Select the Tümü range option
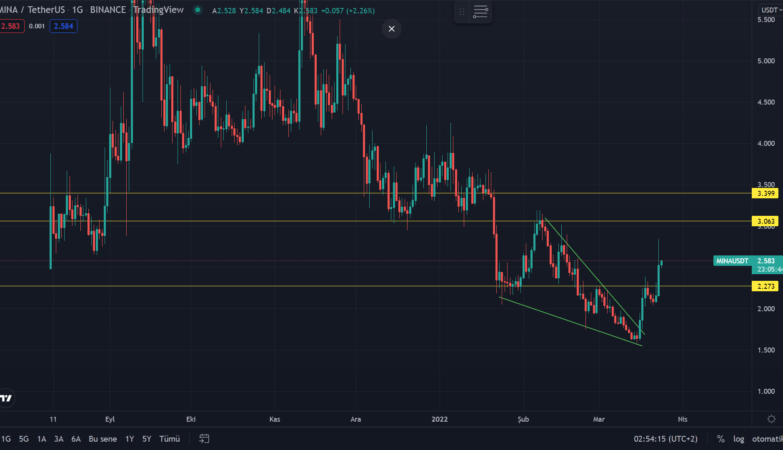The height and width of the screenshot is (450, 783). tap(169, 439)
